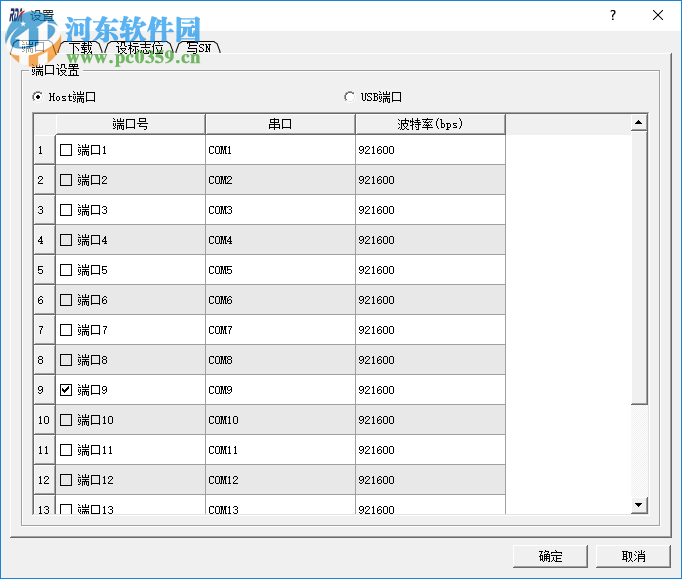Image resolution: width=682 pixels, height=579 pixels.
Task: Select the COM10 cell
Action: click(280, 420)
